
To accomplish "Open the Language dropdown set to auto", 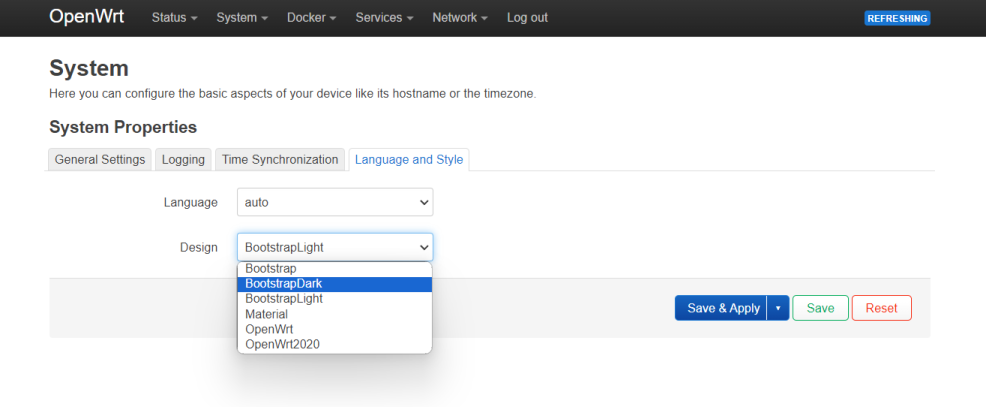I will 335,202.
